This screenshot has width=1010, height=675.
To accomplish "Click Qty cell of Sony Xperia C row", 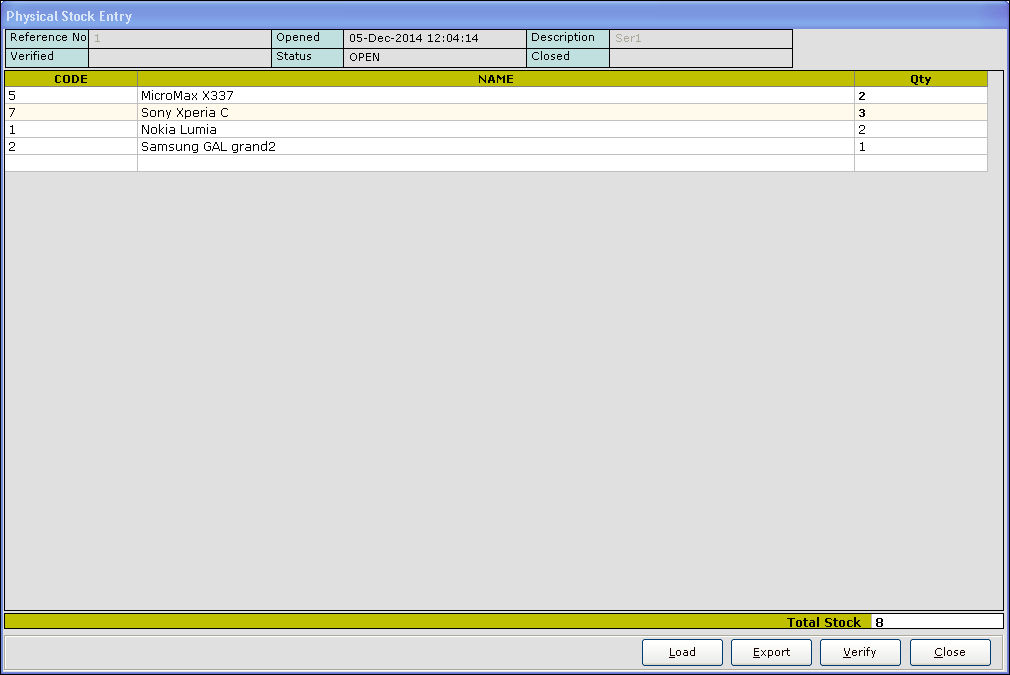I will pos(920,113).
